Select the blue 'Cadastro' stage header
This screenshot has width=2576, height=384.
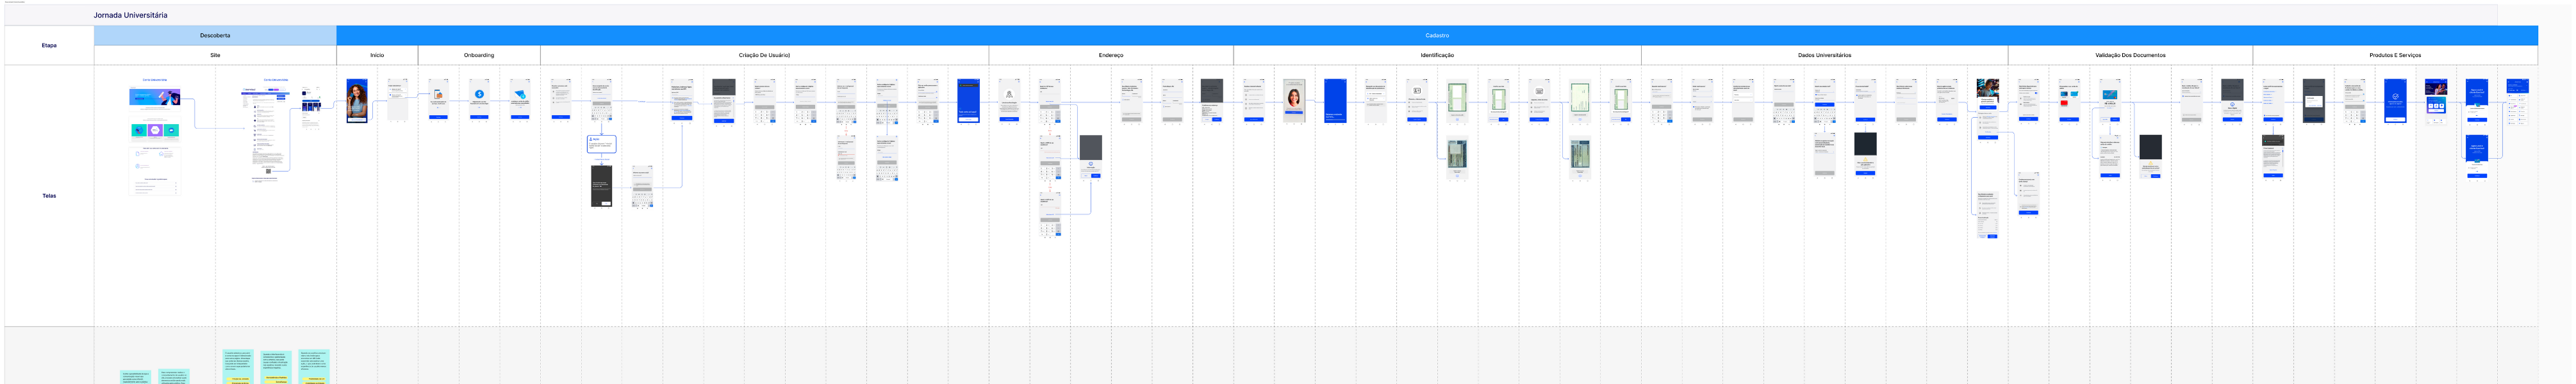coord(1437,35)
